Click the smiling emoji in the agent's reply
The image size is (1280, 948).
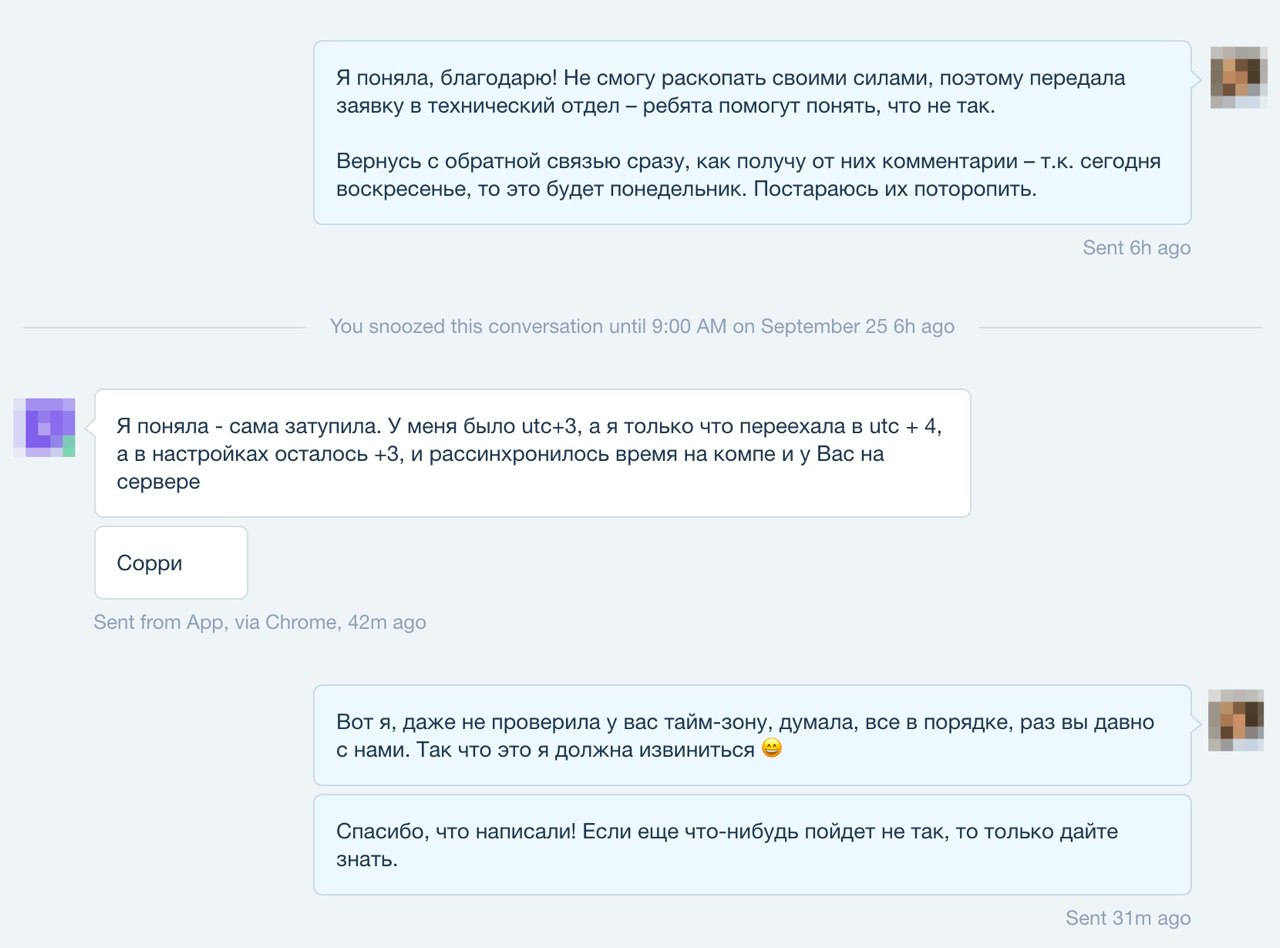point(771,748)
